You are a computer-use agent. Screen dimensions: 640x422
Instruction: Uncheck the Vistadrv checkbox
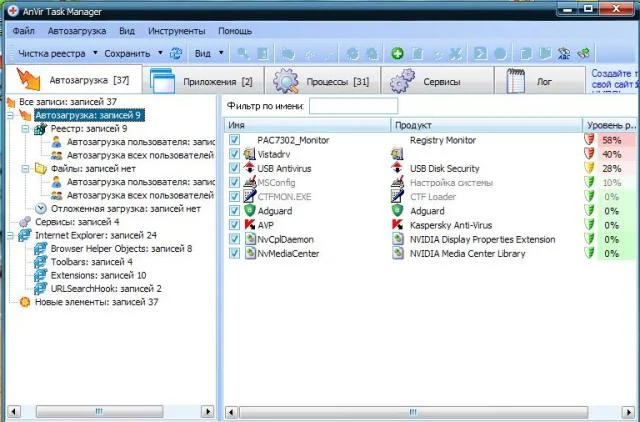click(234, 154)
